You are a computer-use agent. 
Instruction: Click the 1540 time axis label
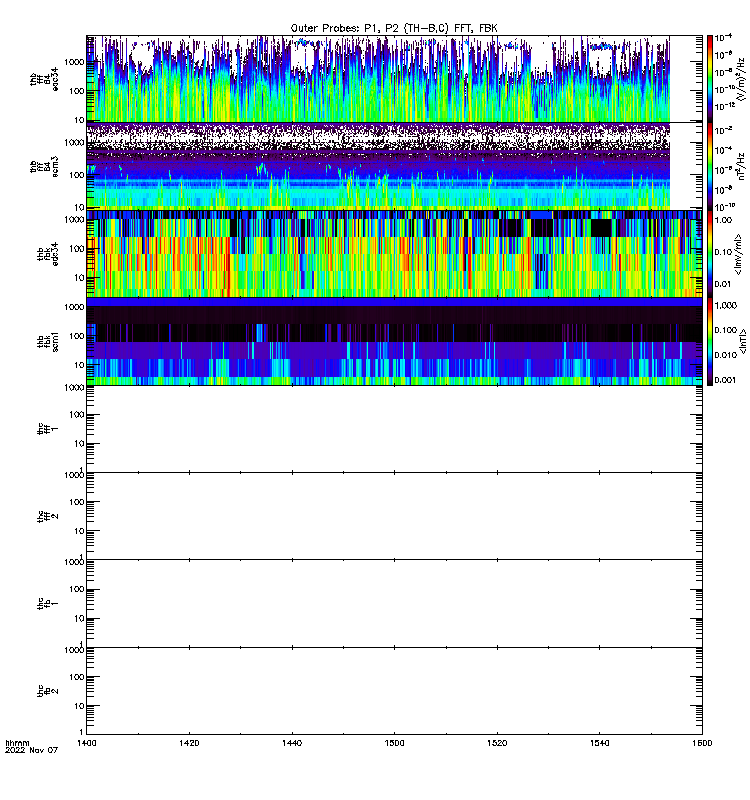point(599,743)
